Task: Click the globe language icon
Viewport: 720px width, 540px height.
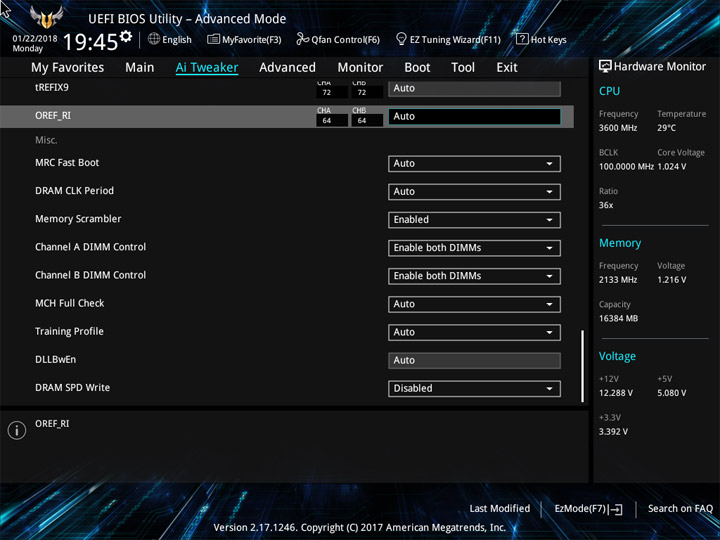Action: (x=154, y=39)
